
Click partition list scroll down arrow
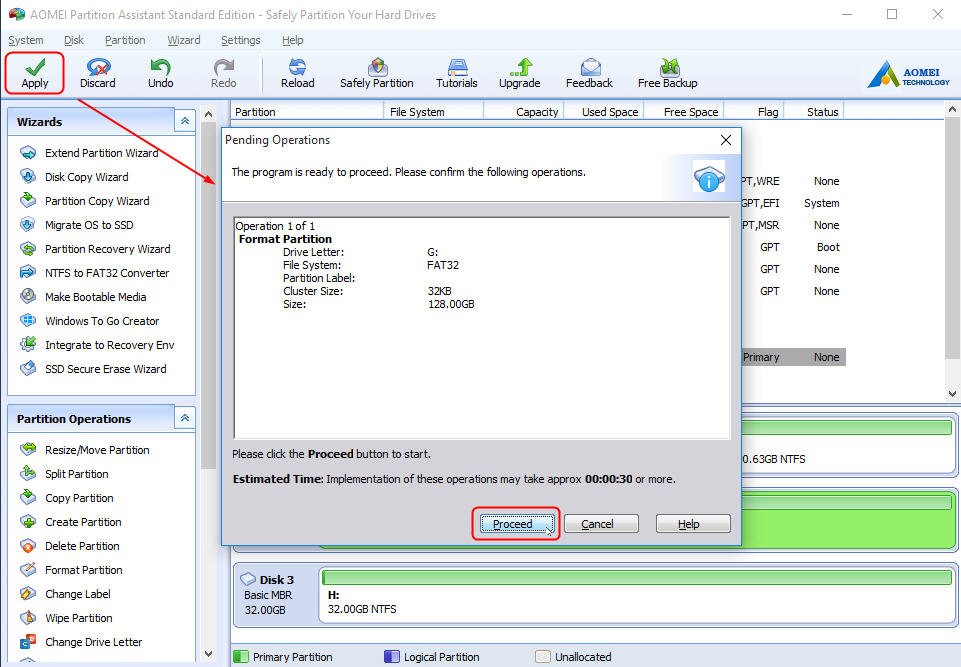(x=952, y=394)
